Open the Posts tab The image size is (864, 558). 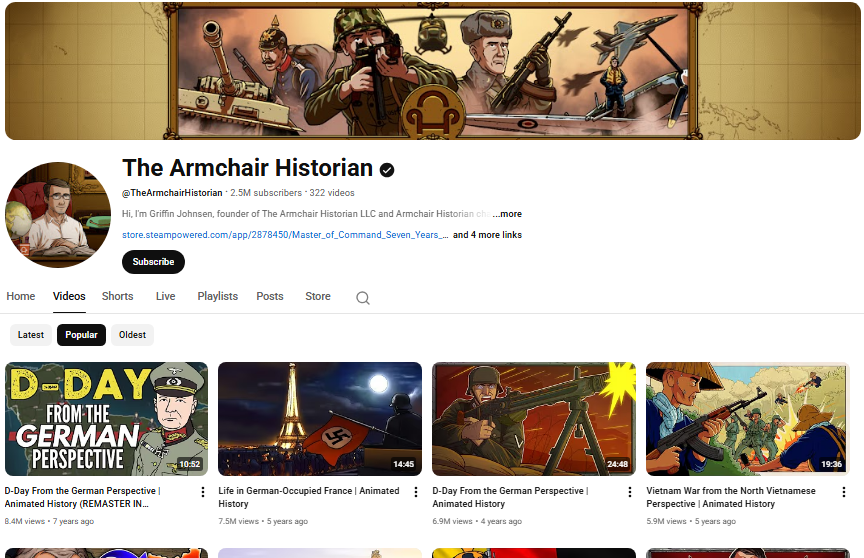click(269, 296)
